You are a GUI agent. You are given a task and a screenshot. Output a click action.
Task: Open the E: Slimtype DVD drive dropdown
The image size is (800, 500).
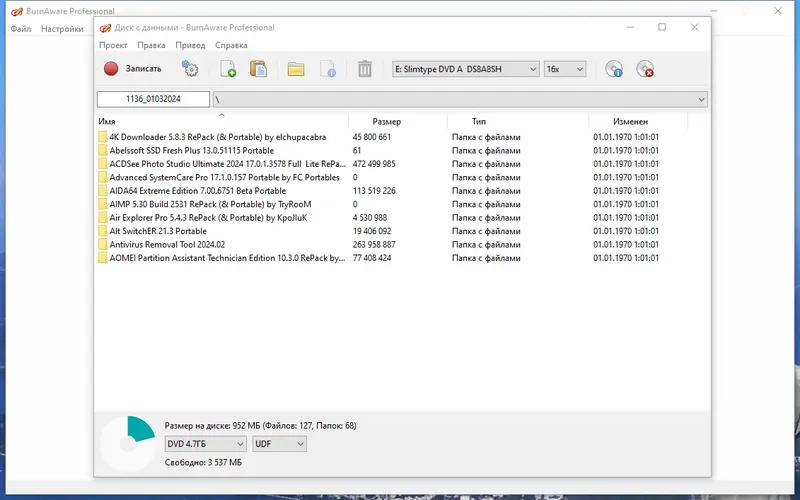(x=465, y=69)
